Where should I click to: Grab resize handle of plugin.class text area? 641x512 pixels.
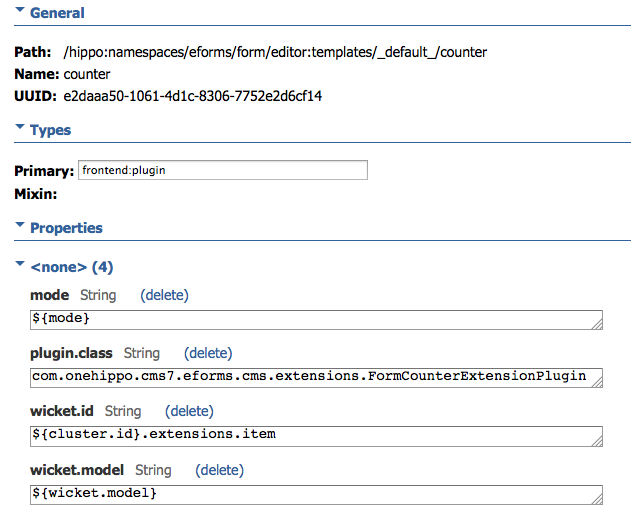597,382
